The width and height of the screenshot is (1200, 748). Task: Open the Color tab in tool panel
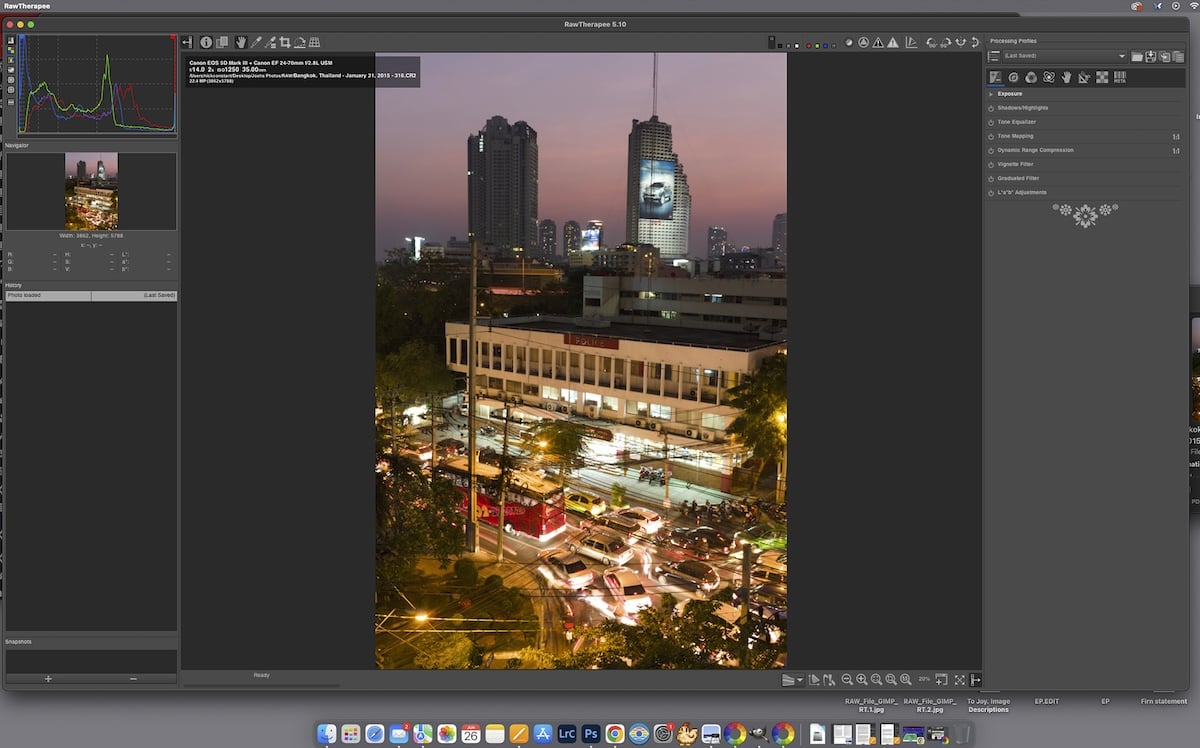pyautogui.click(x=1031, y=77)
